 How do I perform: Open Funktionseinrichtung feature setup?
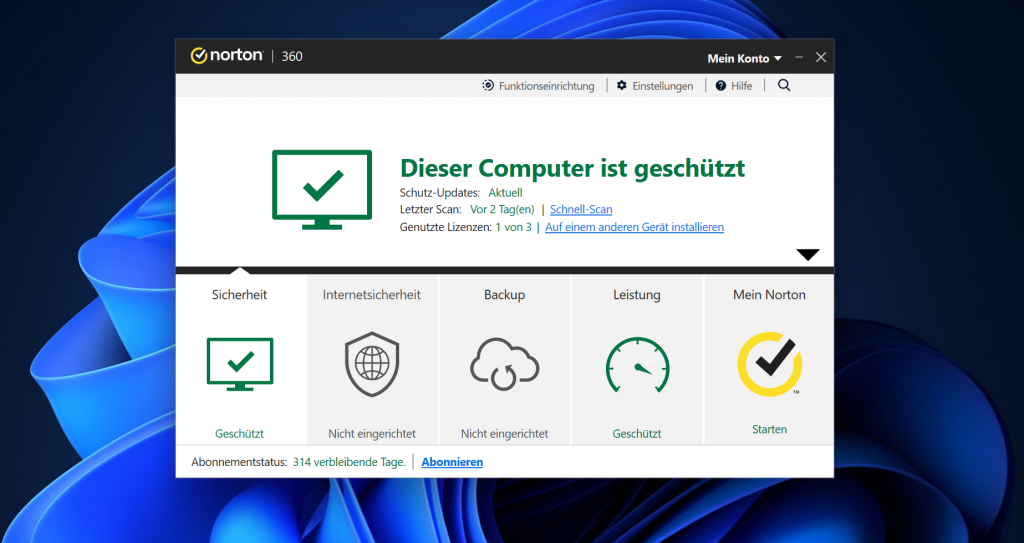[x=539, y=86]
